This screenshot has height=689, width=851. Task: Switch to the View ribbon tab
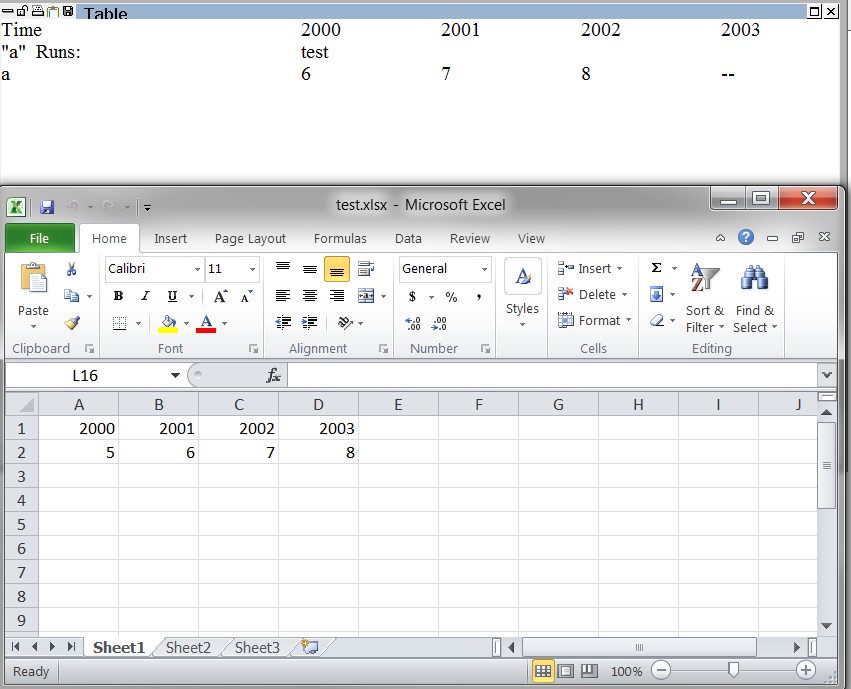click(x=531, y=238)
